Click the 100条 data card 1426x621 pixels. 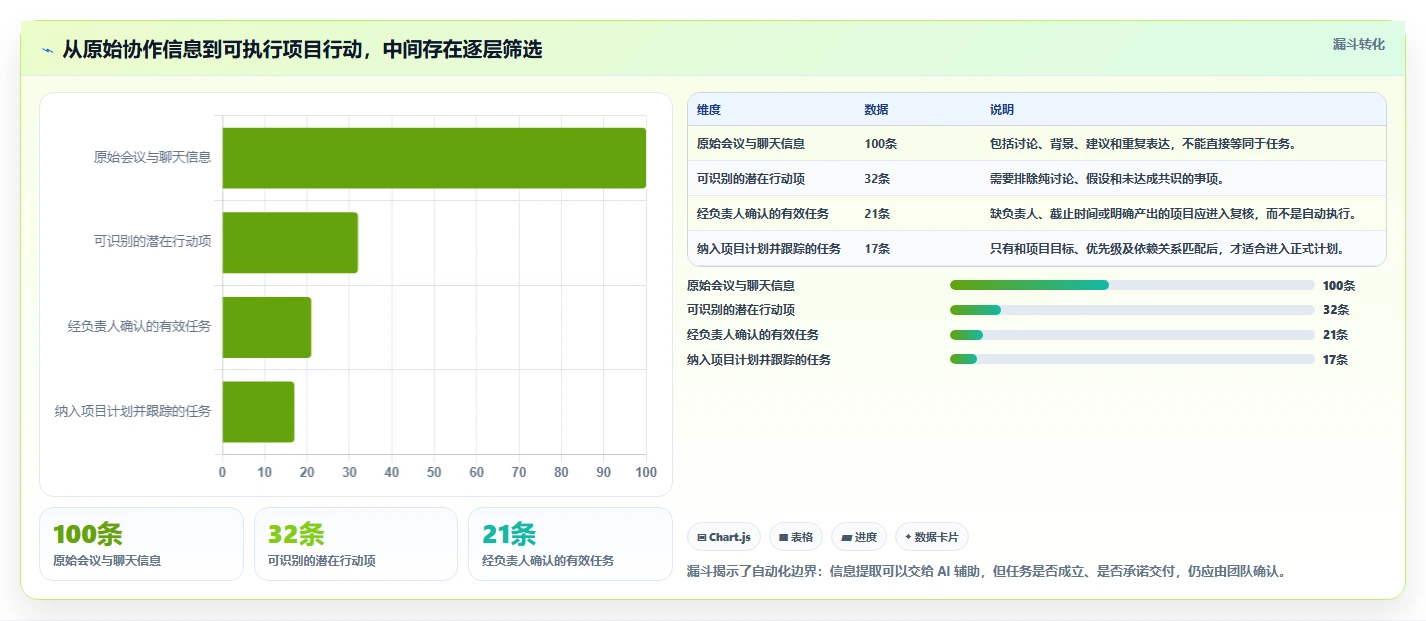tap(141, 544)
